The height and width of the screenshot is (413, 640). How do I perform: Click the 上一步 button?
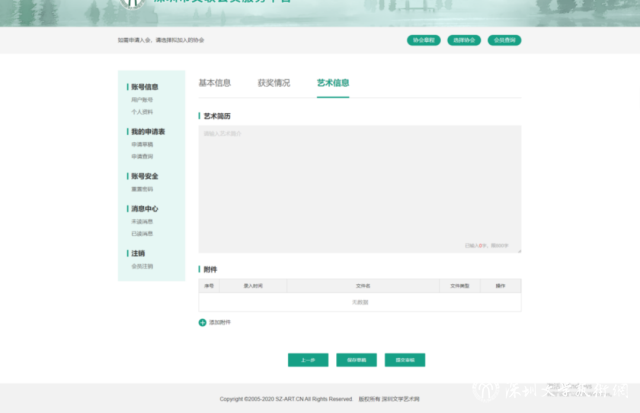coord(305,359)
